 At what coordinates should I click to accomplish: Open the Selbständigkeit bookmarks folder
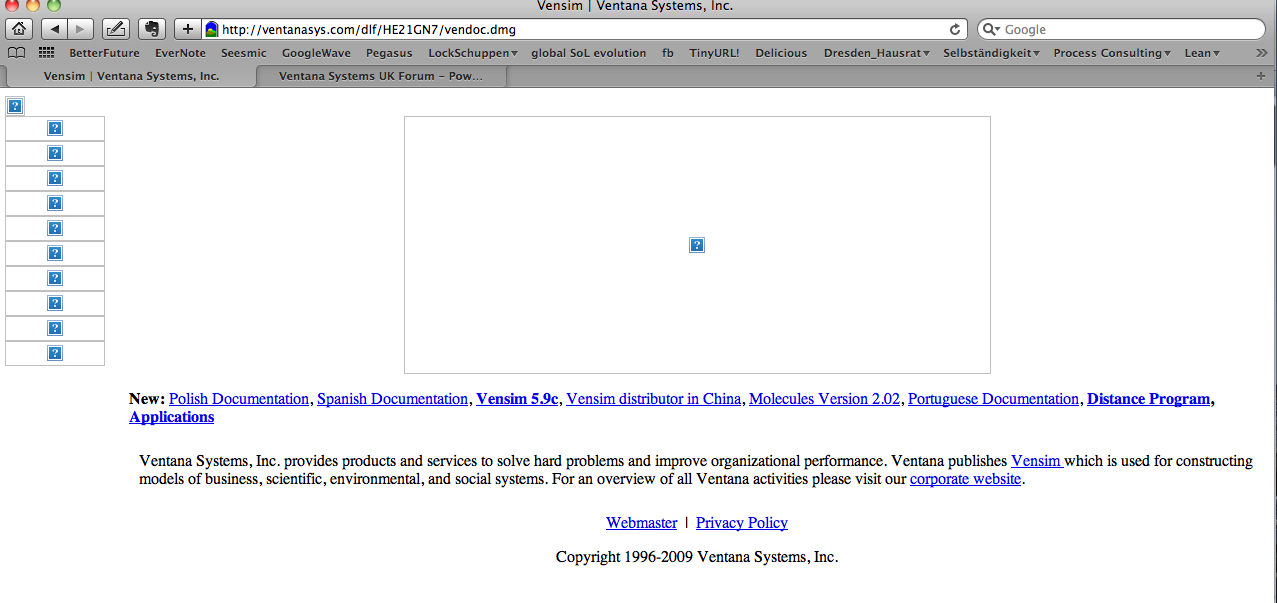[991, 53]
